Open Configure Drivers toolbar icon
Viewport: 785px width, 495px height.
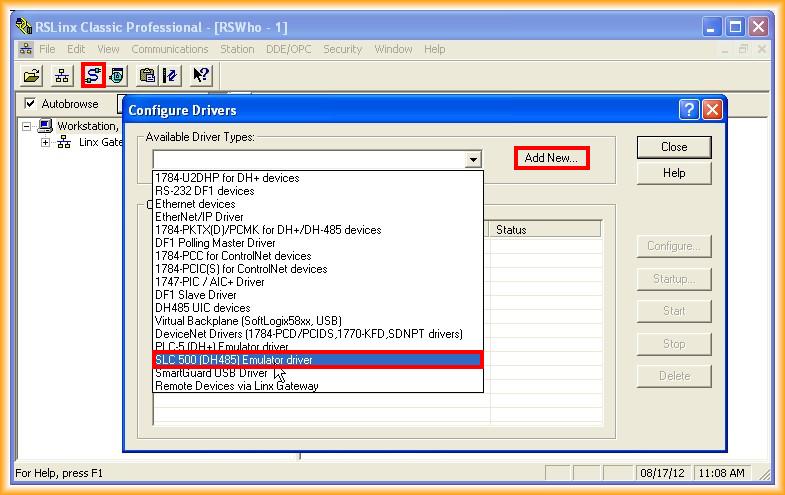[x=93, y=75]
